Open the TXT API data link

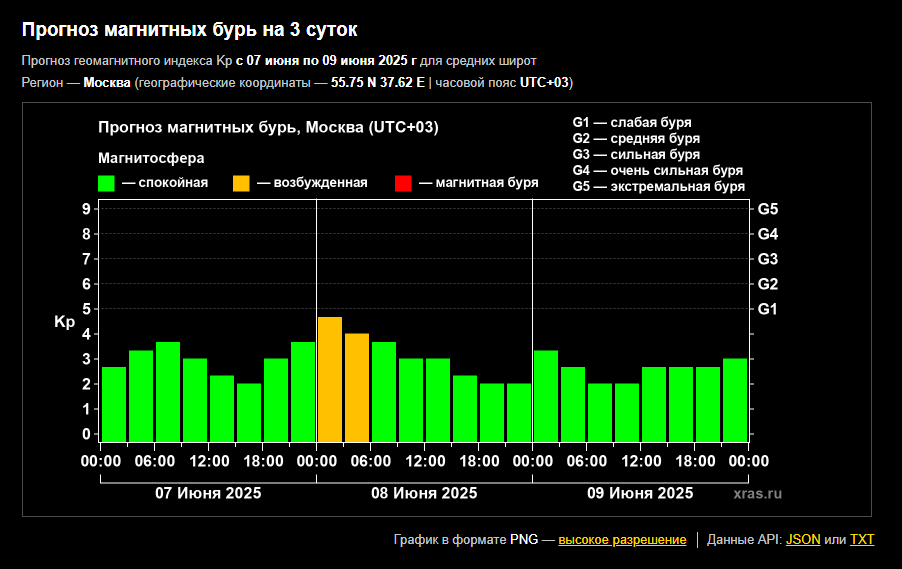pyautogui.click(x=862, y=539)
